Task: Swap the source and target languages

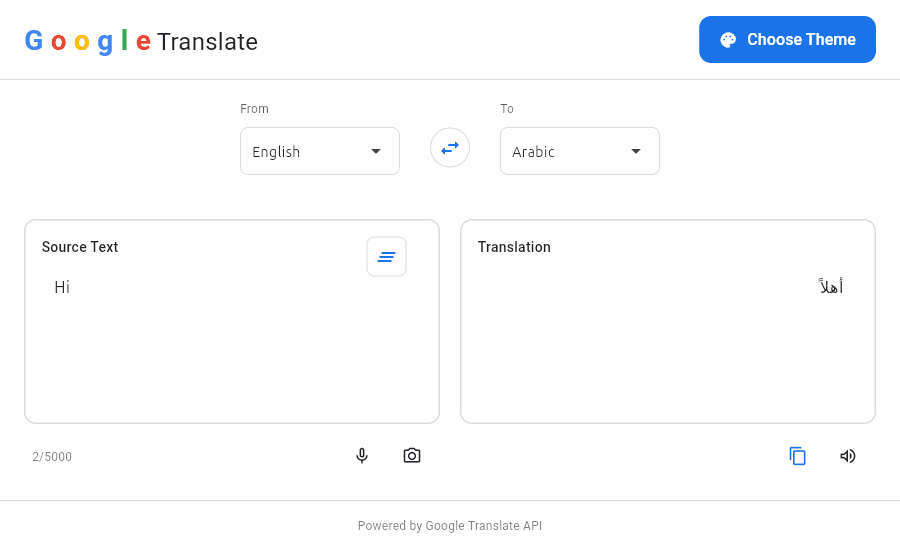Action: coord(450,148)
